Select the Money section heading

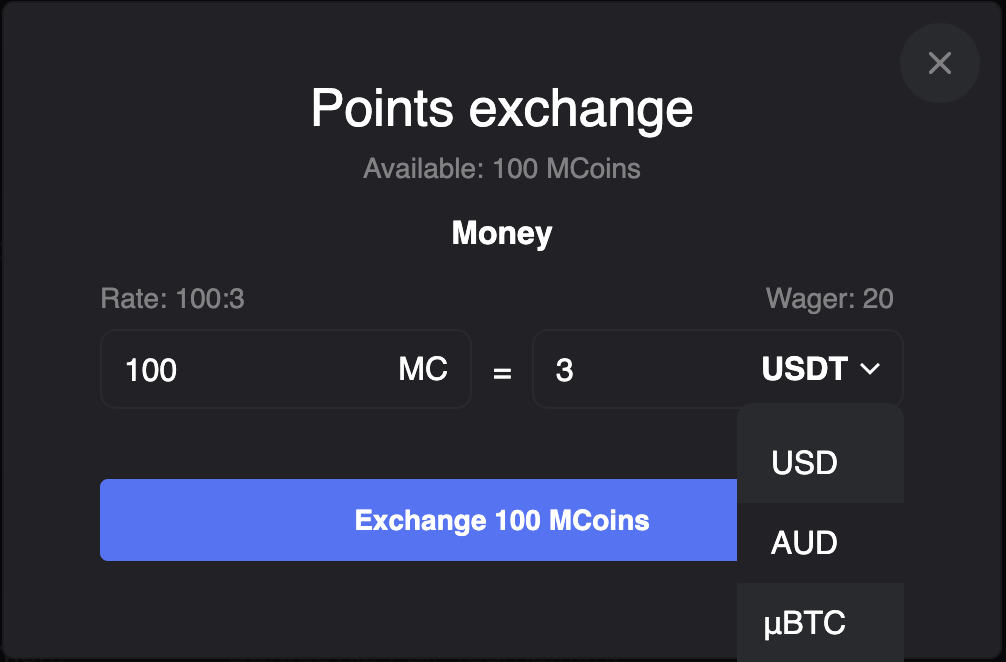click(502, 233)
